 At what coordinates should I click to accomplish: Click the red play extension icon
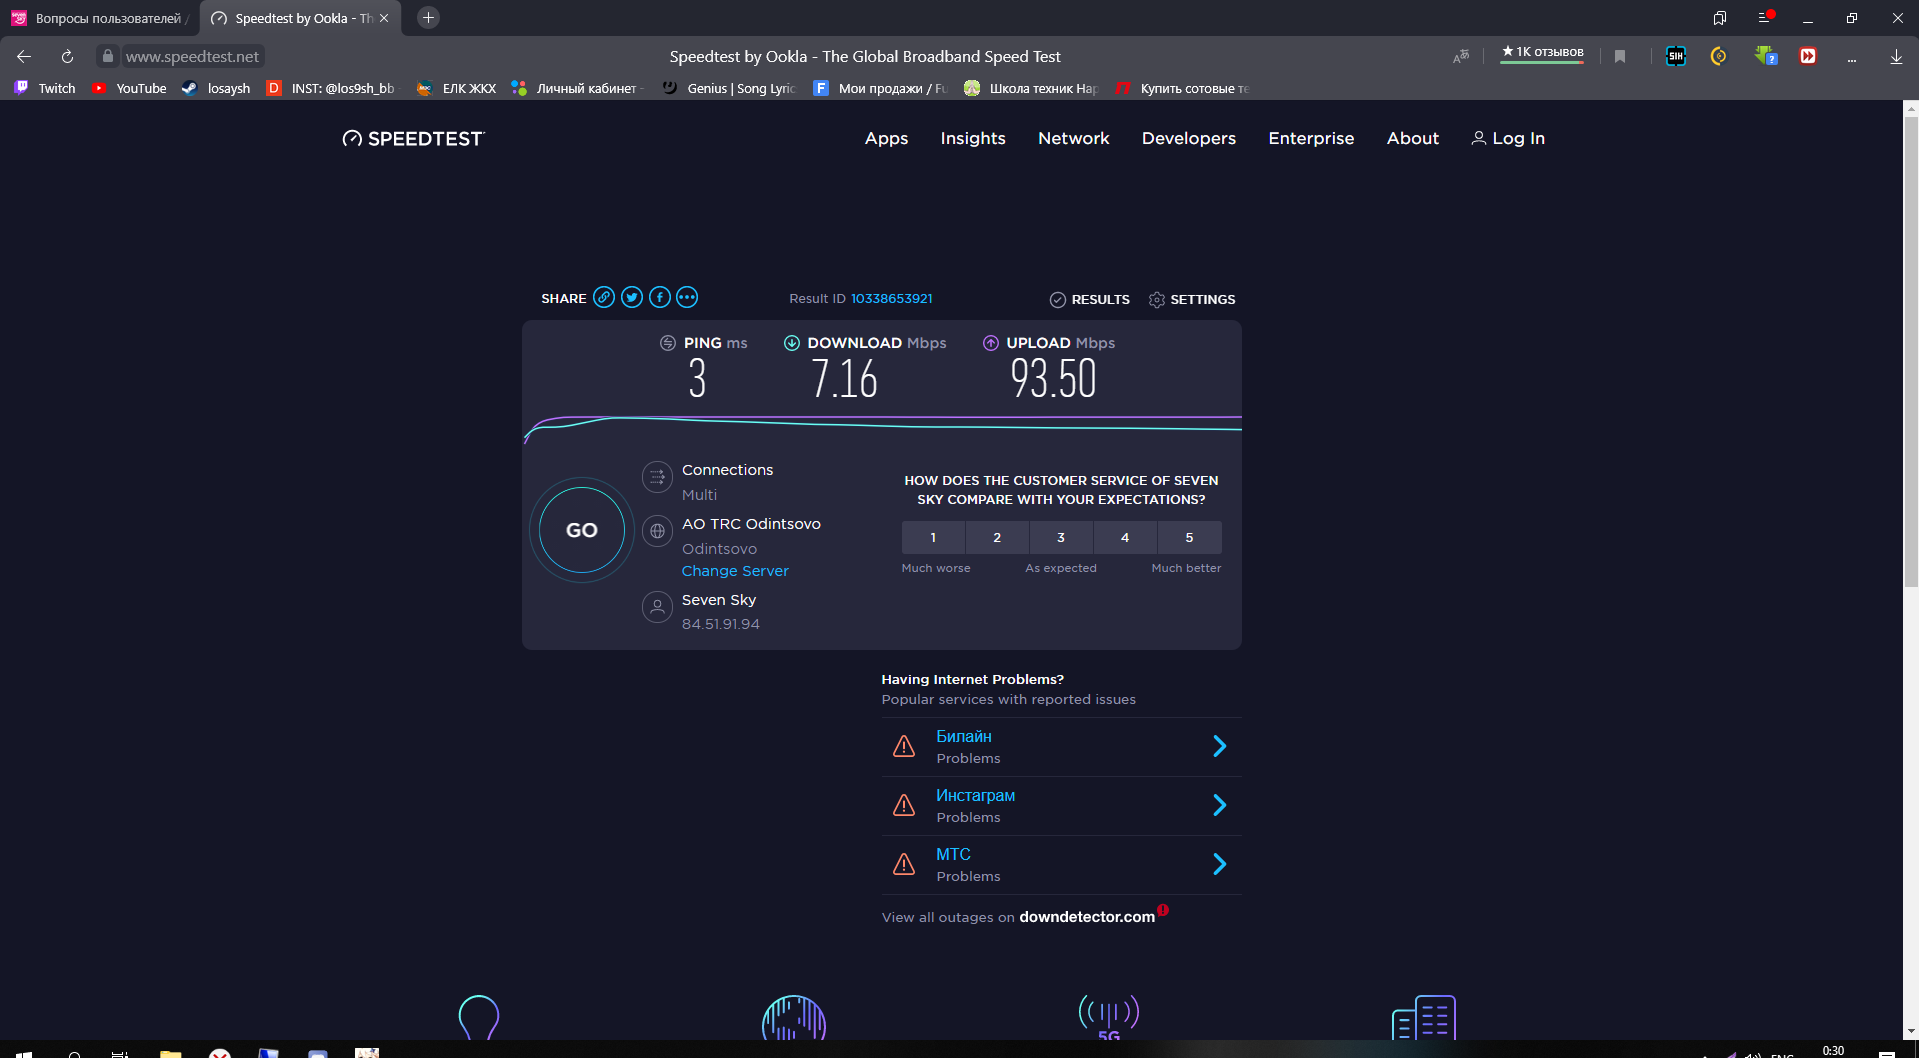1808,57
